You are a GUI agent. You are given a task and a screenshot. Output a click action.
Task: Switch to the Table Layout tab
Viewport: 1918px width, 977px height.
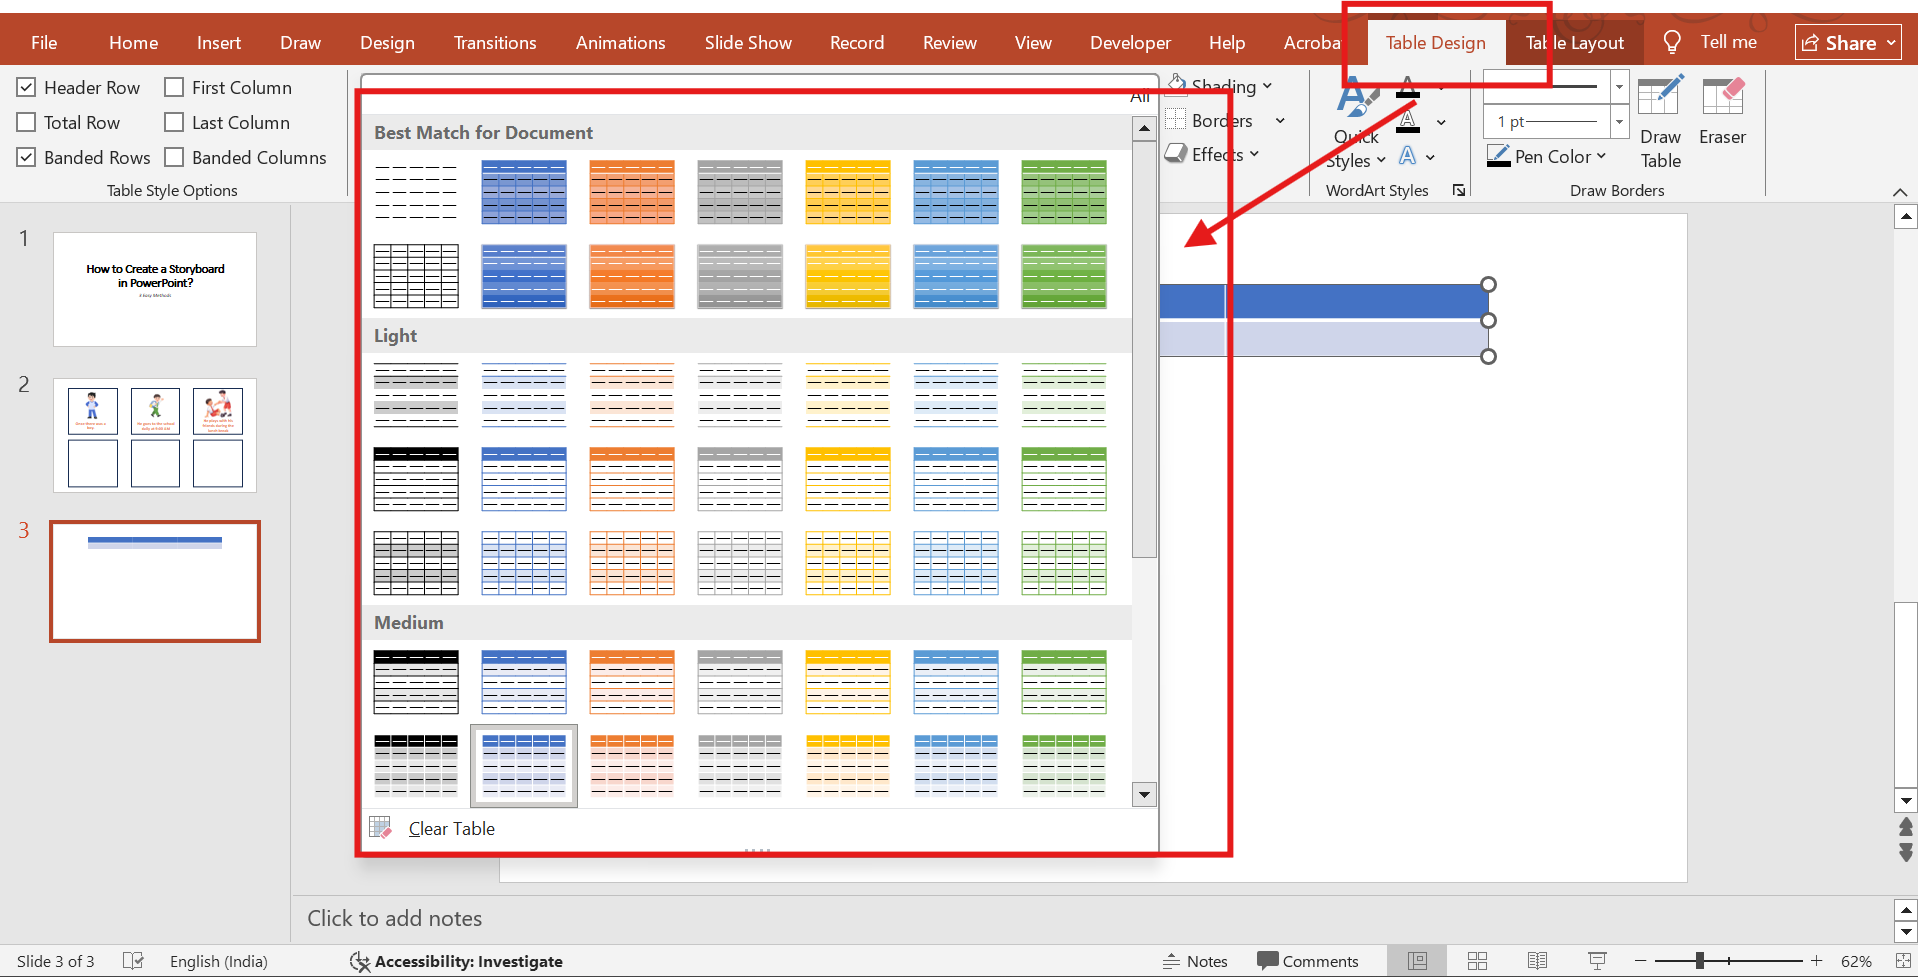point(1574,43)
